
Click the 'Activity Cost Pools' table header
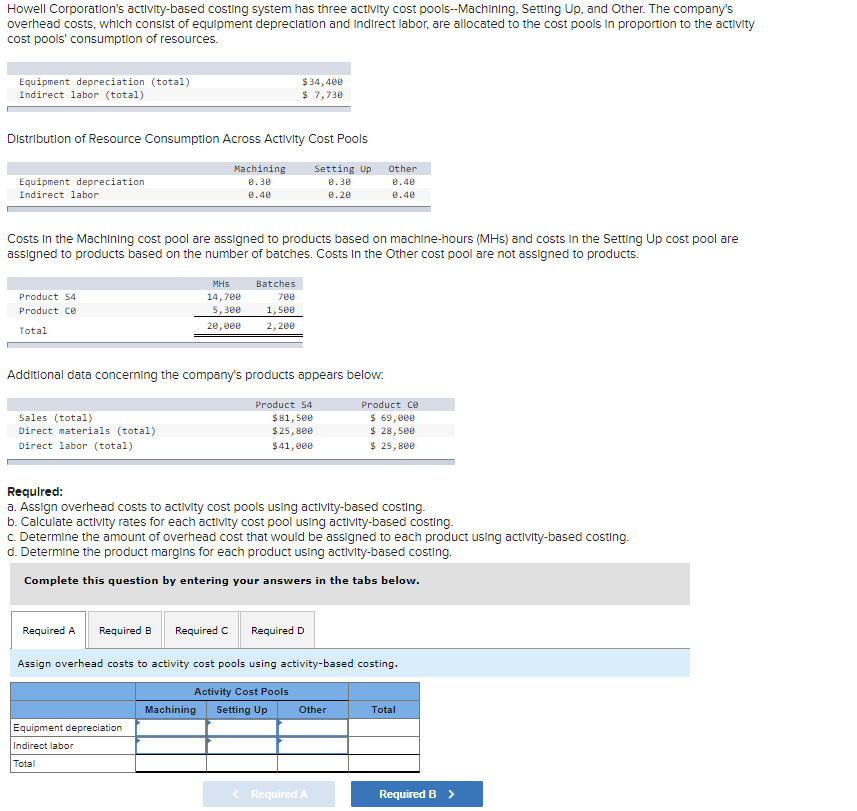[242, 691]
